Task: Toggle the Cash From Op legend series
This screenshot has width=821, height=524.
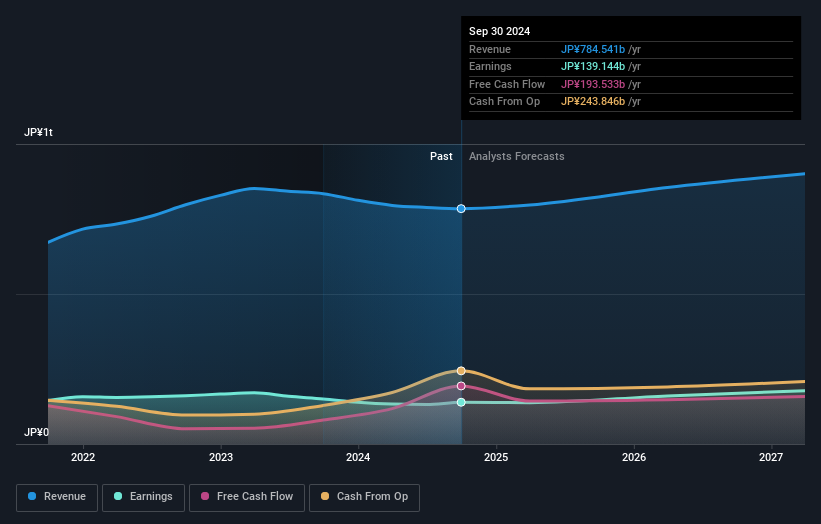Action: 364,497
